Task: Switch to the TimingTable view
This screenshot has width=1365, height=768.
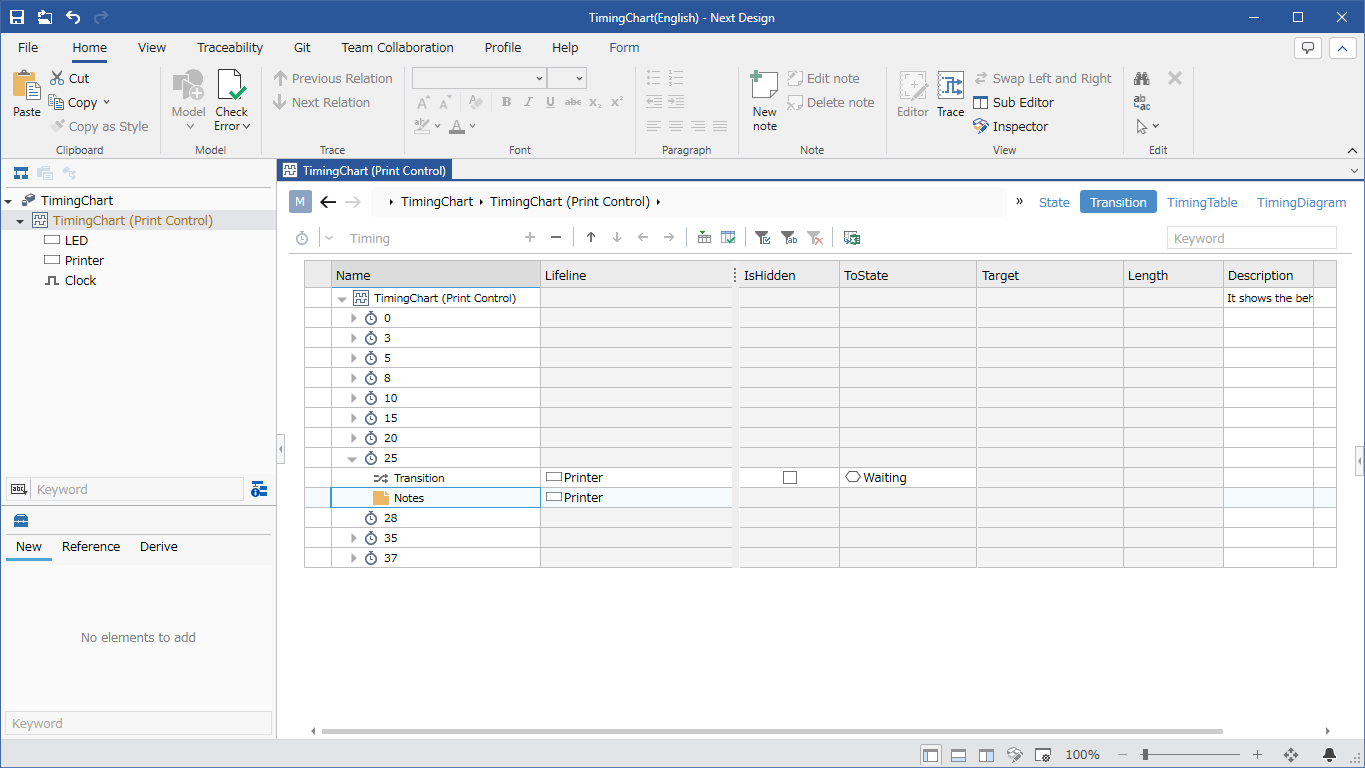Action: click(1202, 202)
